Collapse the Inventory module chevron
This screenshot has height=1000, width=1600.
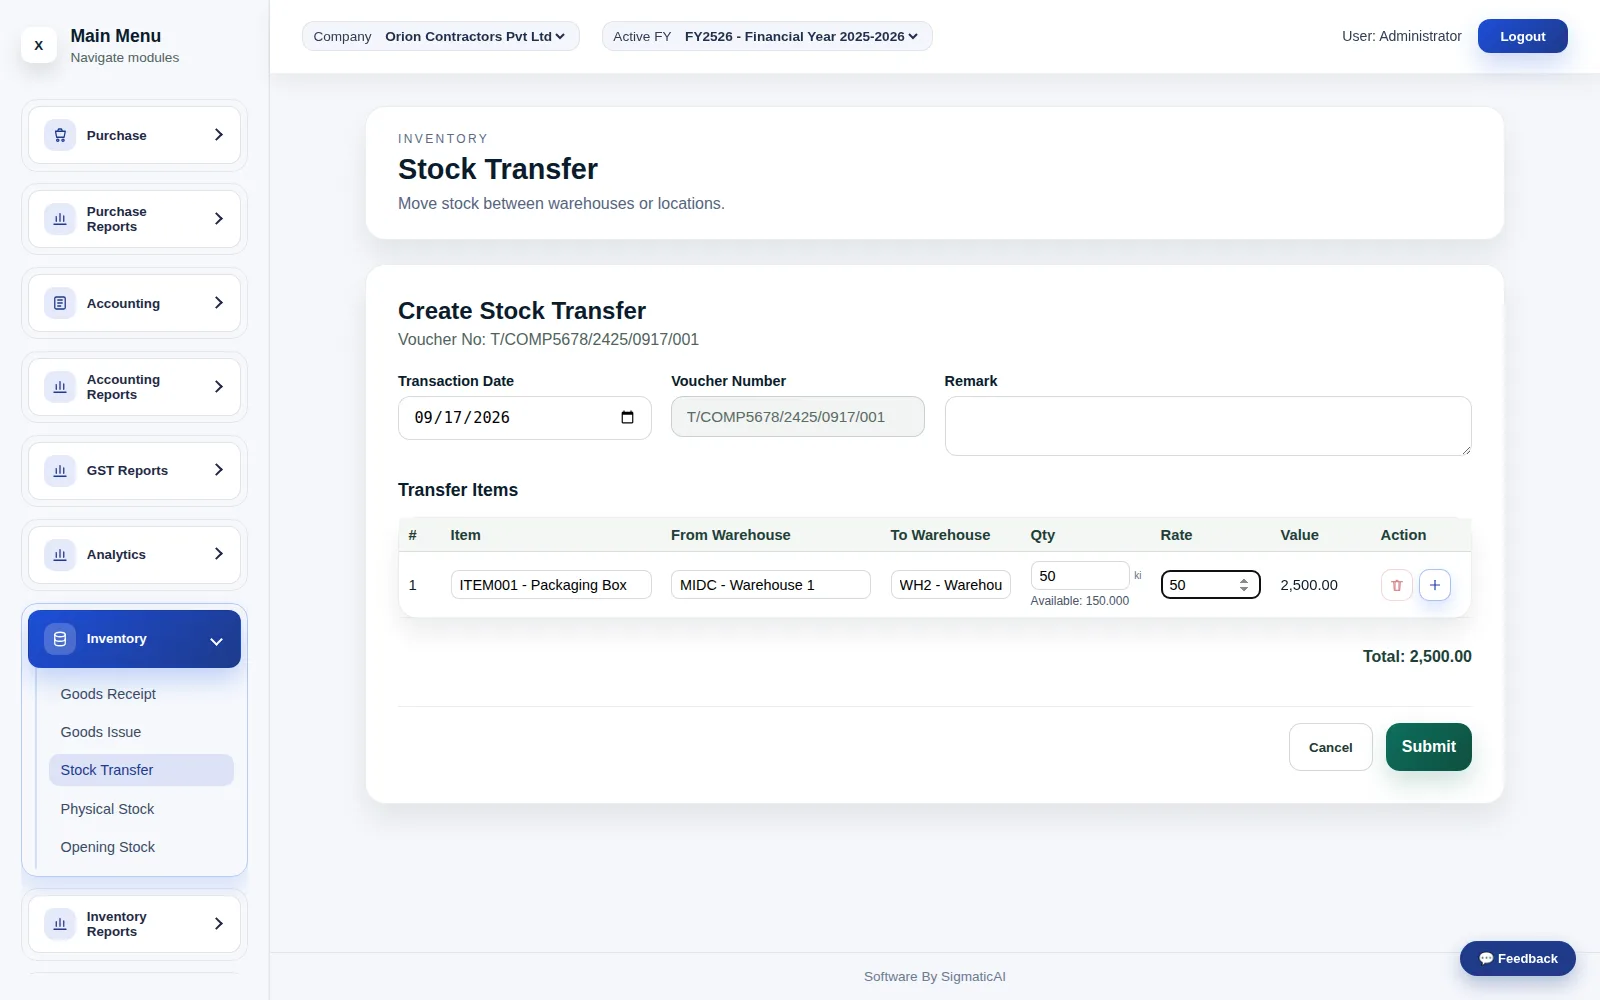(216, 641)
